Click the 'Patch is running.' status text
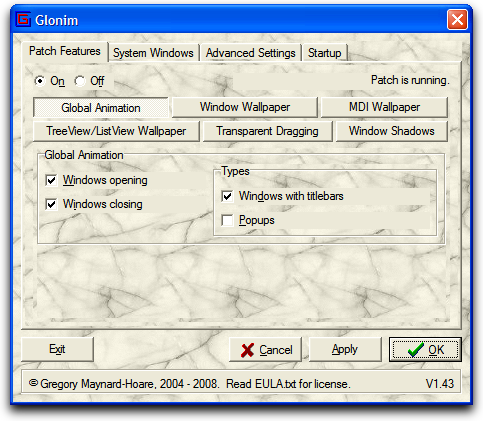Viewport: 483px width, 421px height. (410, 80)
